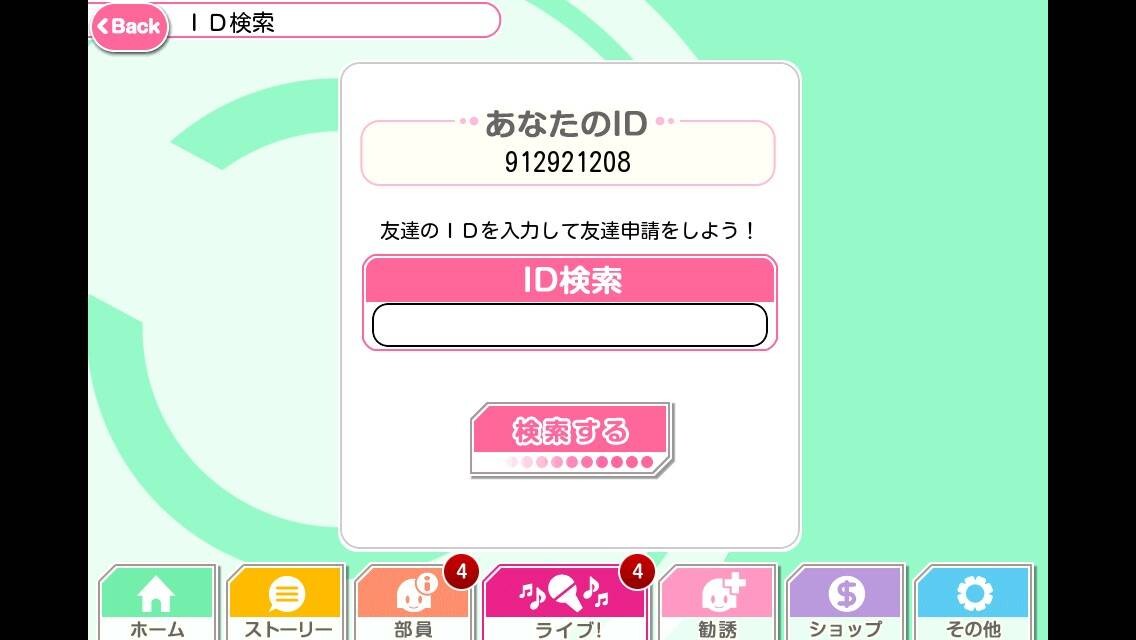Tap the red 4 badge on 部員

462,572
